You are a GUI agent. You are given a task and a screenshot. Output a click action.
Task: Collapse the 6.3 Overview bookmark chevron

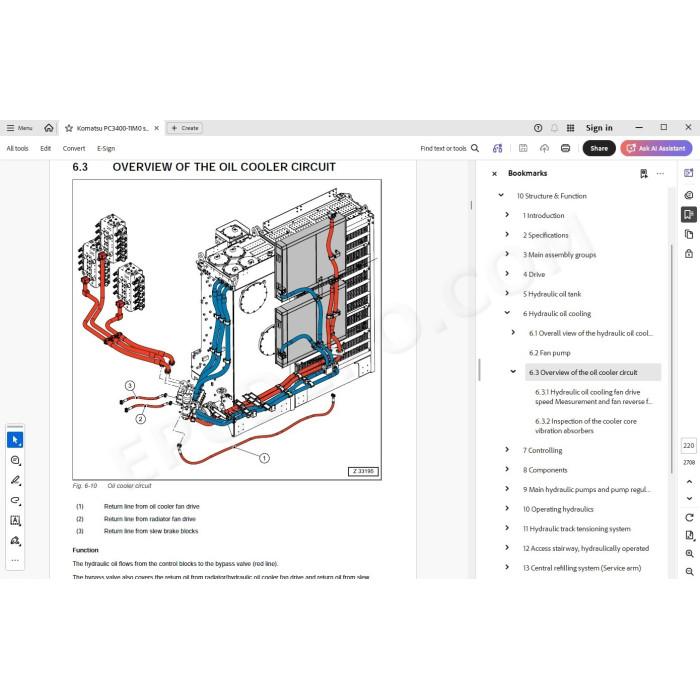tap(513, 371)
